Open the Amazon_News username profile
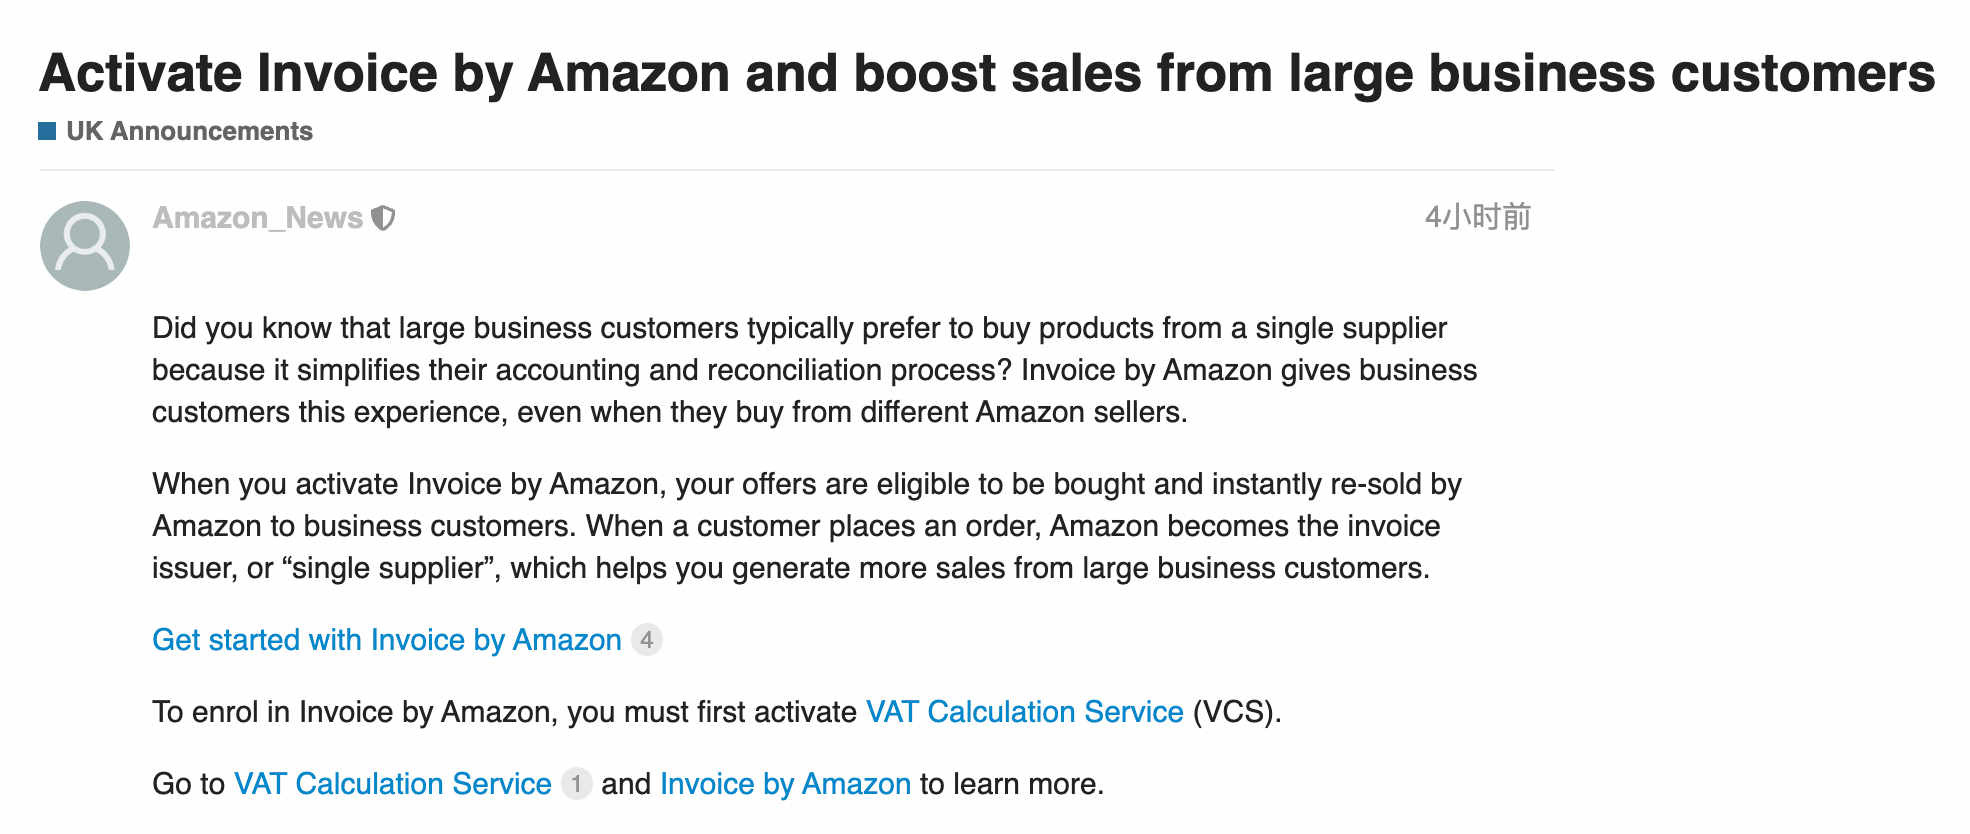The image size is (1970, 834). (257, 218)
